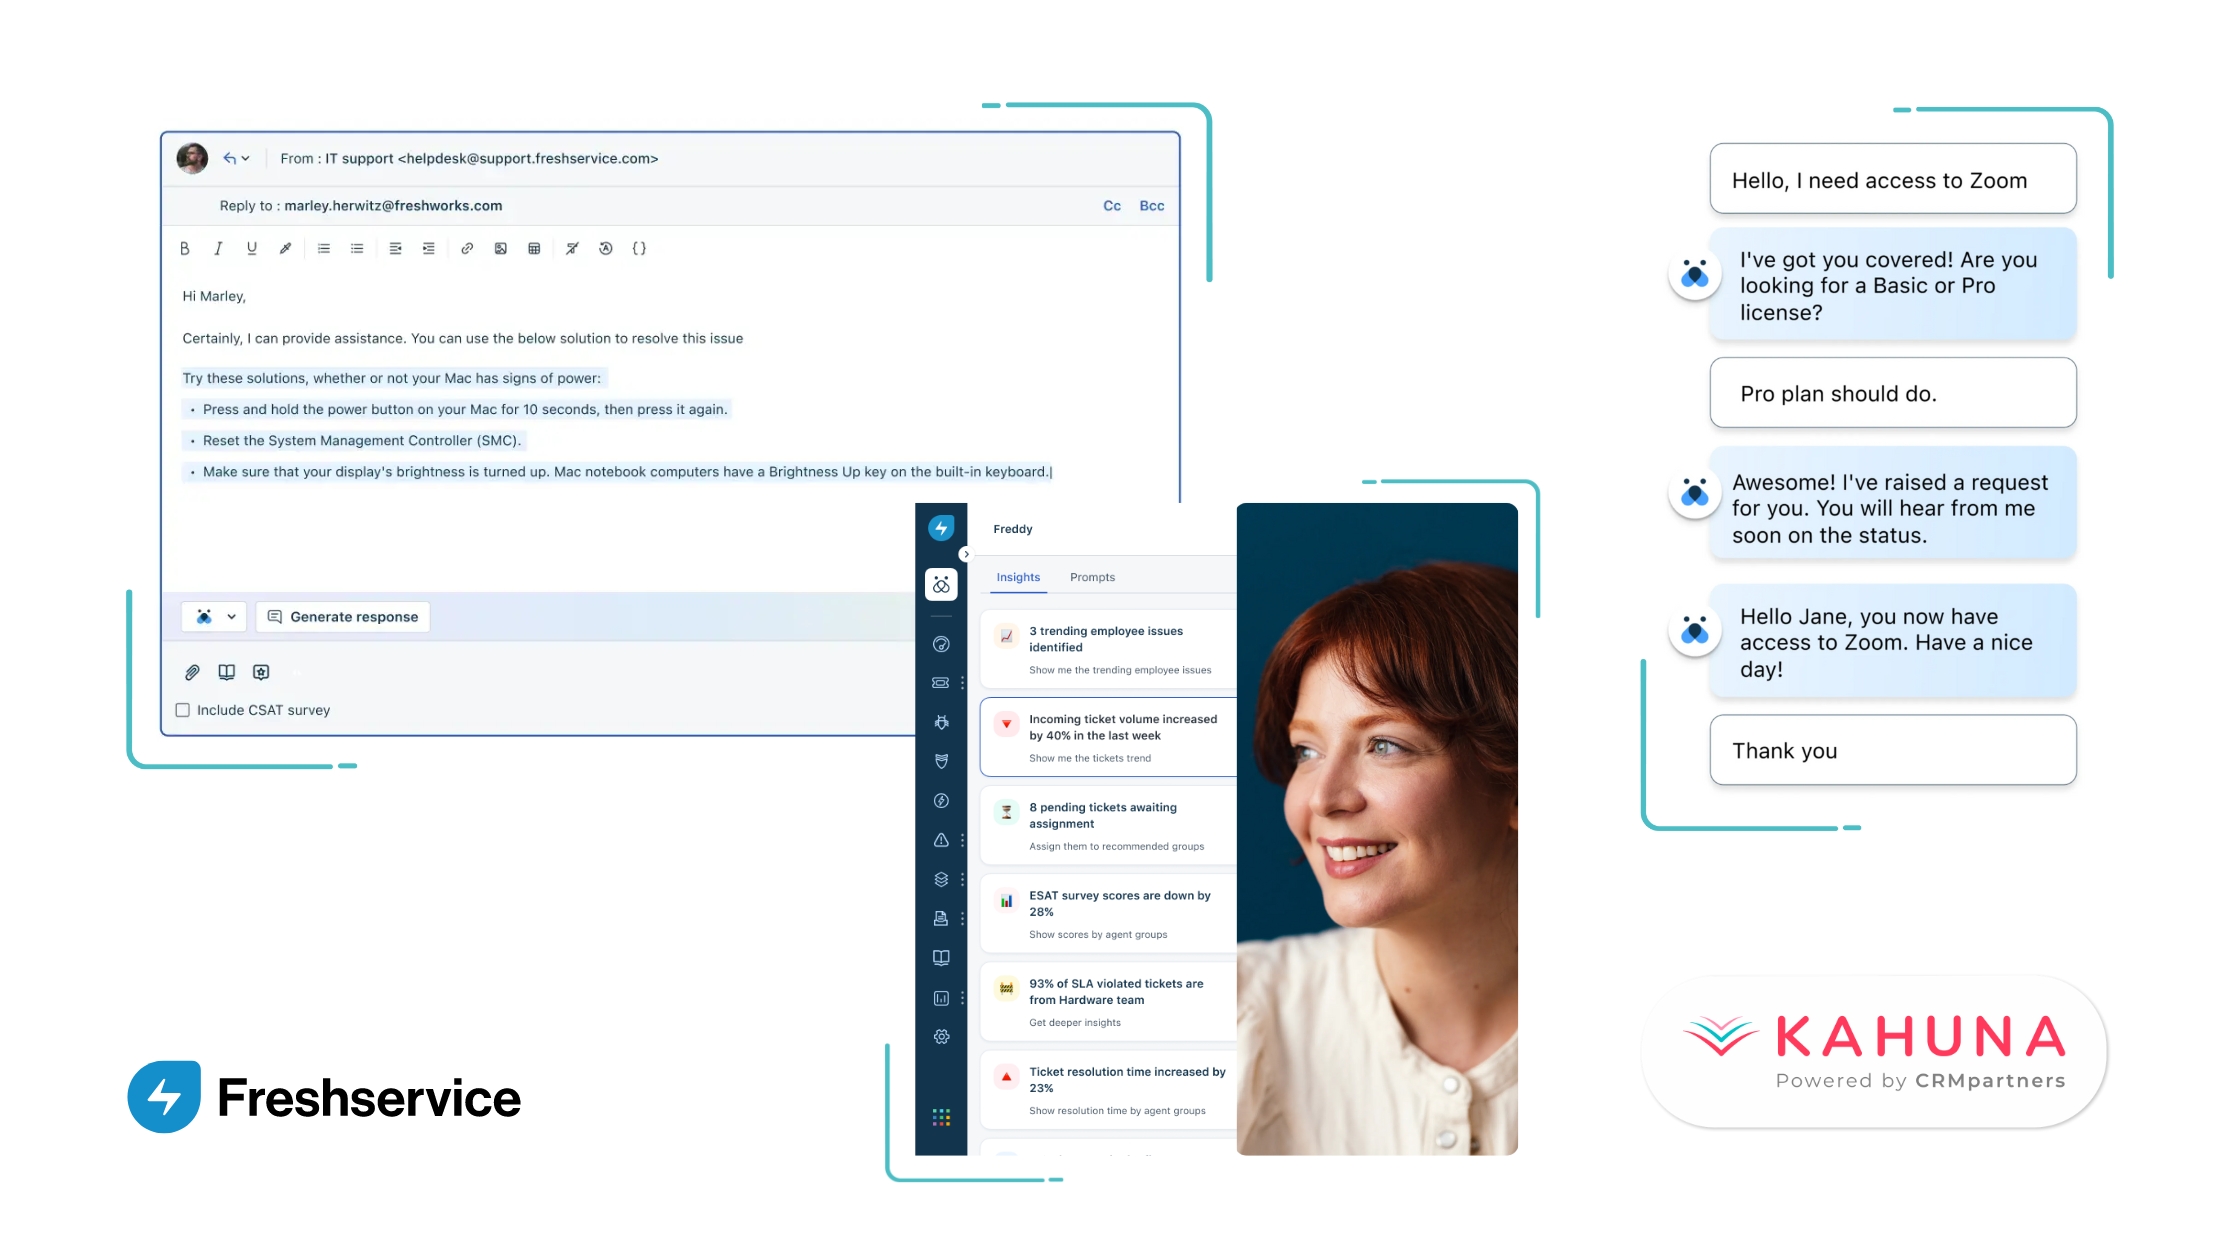Image resolution: width=2240 pixels, height=1260 pixels.
Task: Clear formatting with the crossed-brush icon
Action: [572, 249]
